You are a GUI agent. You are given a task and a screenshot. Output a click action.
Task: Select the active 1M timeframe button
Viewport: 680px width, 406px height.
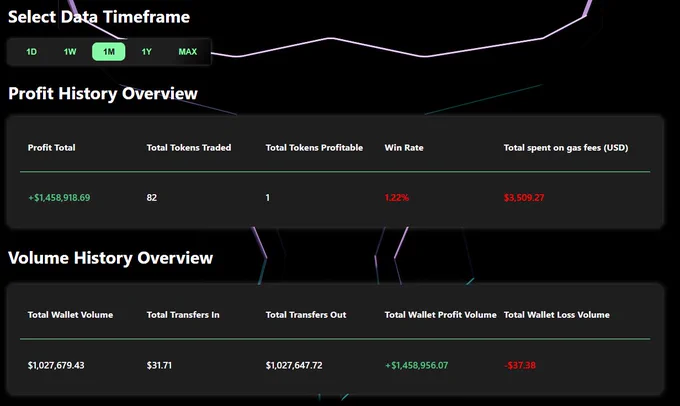[x=108, y=52]
